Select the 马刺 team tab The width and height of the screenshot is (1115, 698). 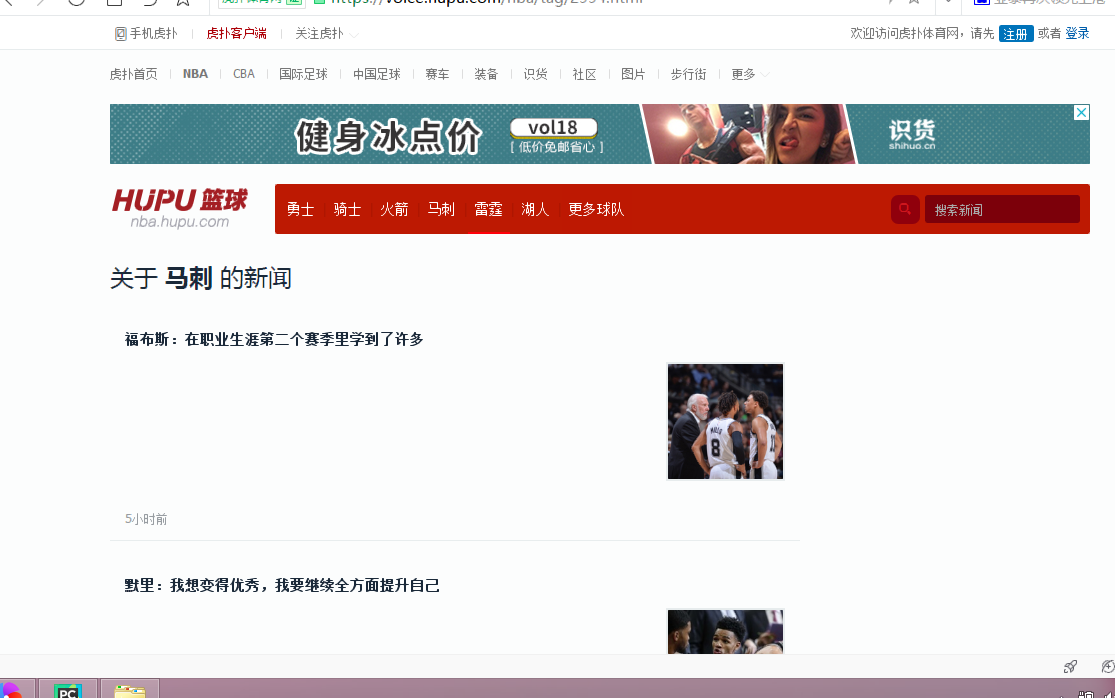click(441, 209)
